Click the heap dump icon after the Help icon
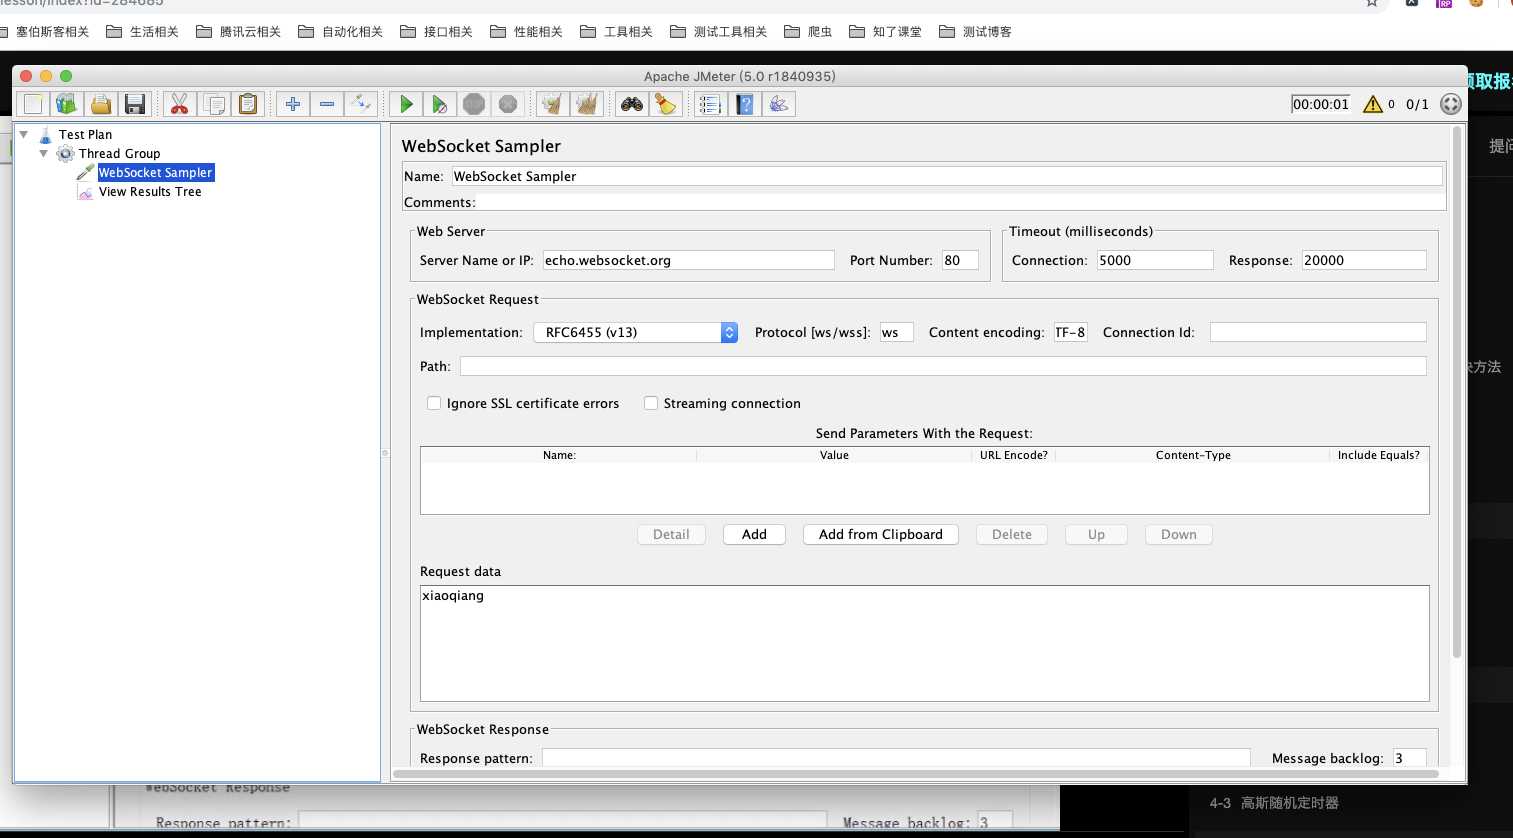This screenshot has width=1513, height=838. pyautogui.click(x=779, y=104)
